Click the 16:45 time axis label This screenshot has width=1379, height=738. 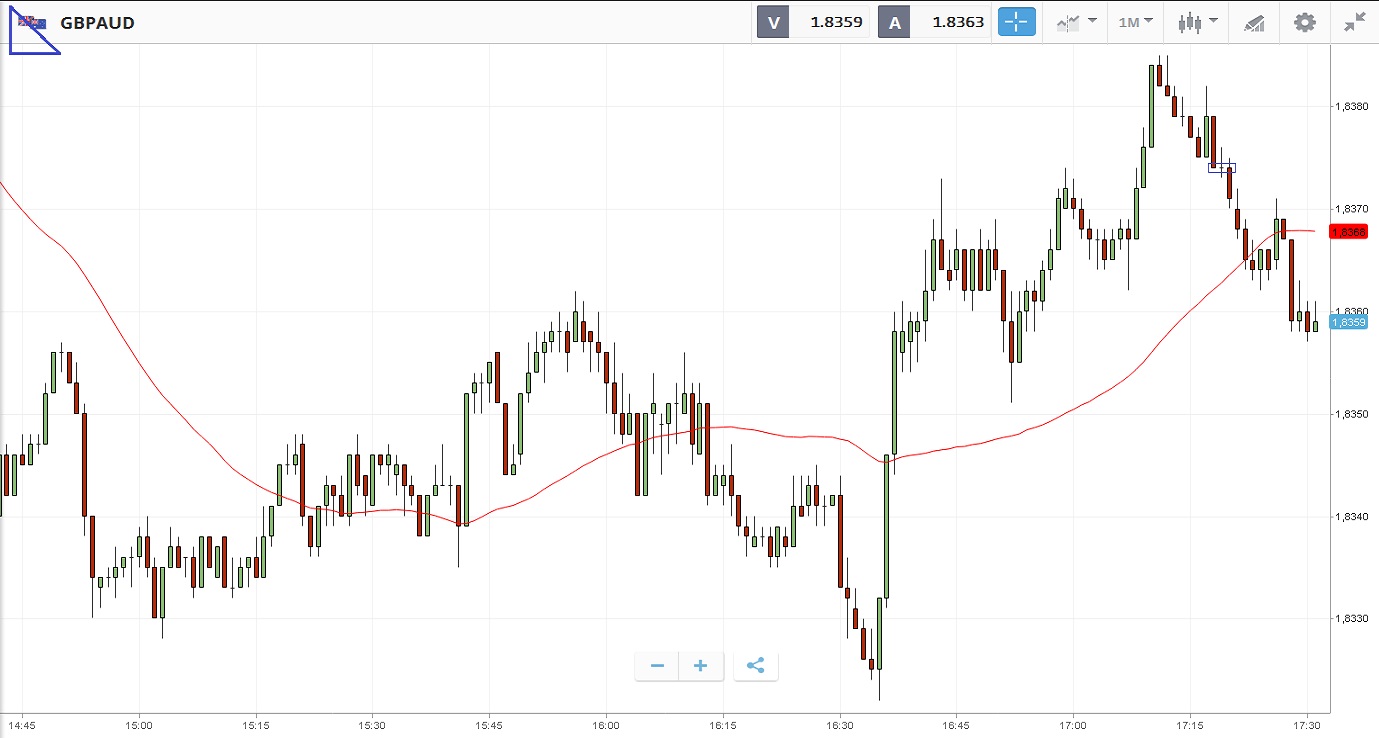pyautogui.click(x=956, y=724)
